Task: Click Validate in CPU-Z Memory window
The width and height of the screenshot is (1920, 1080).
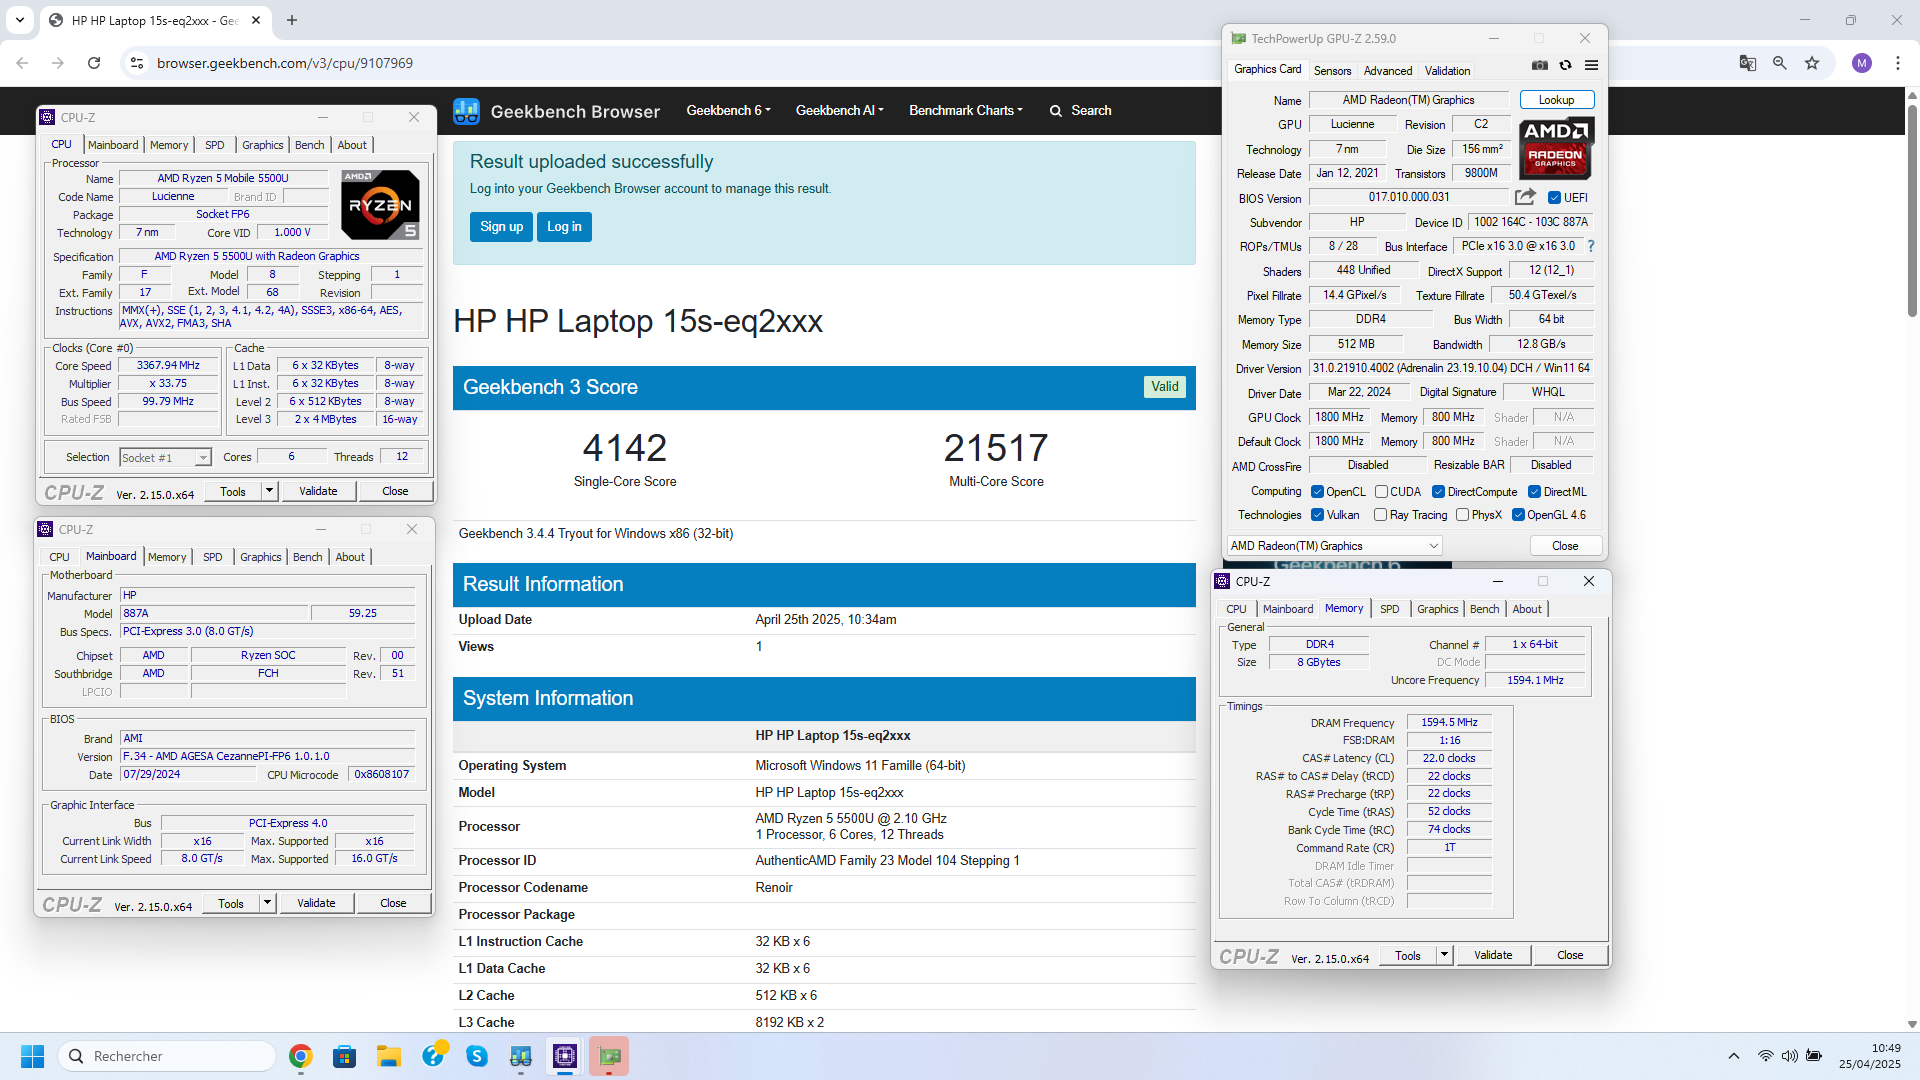Action: coord(1492,955)
